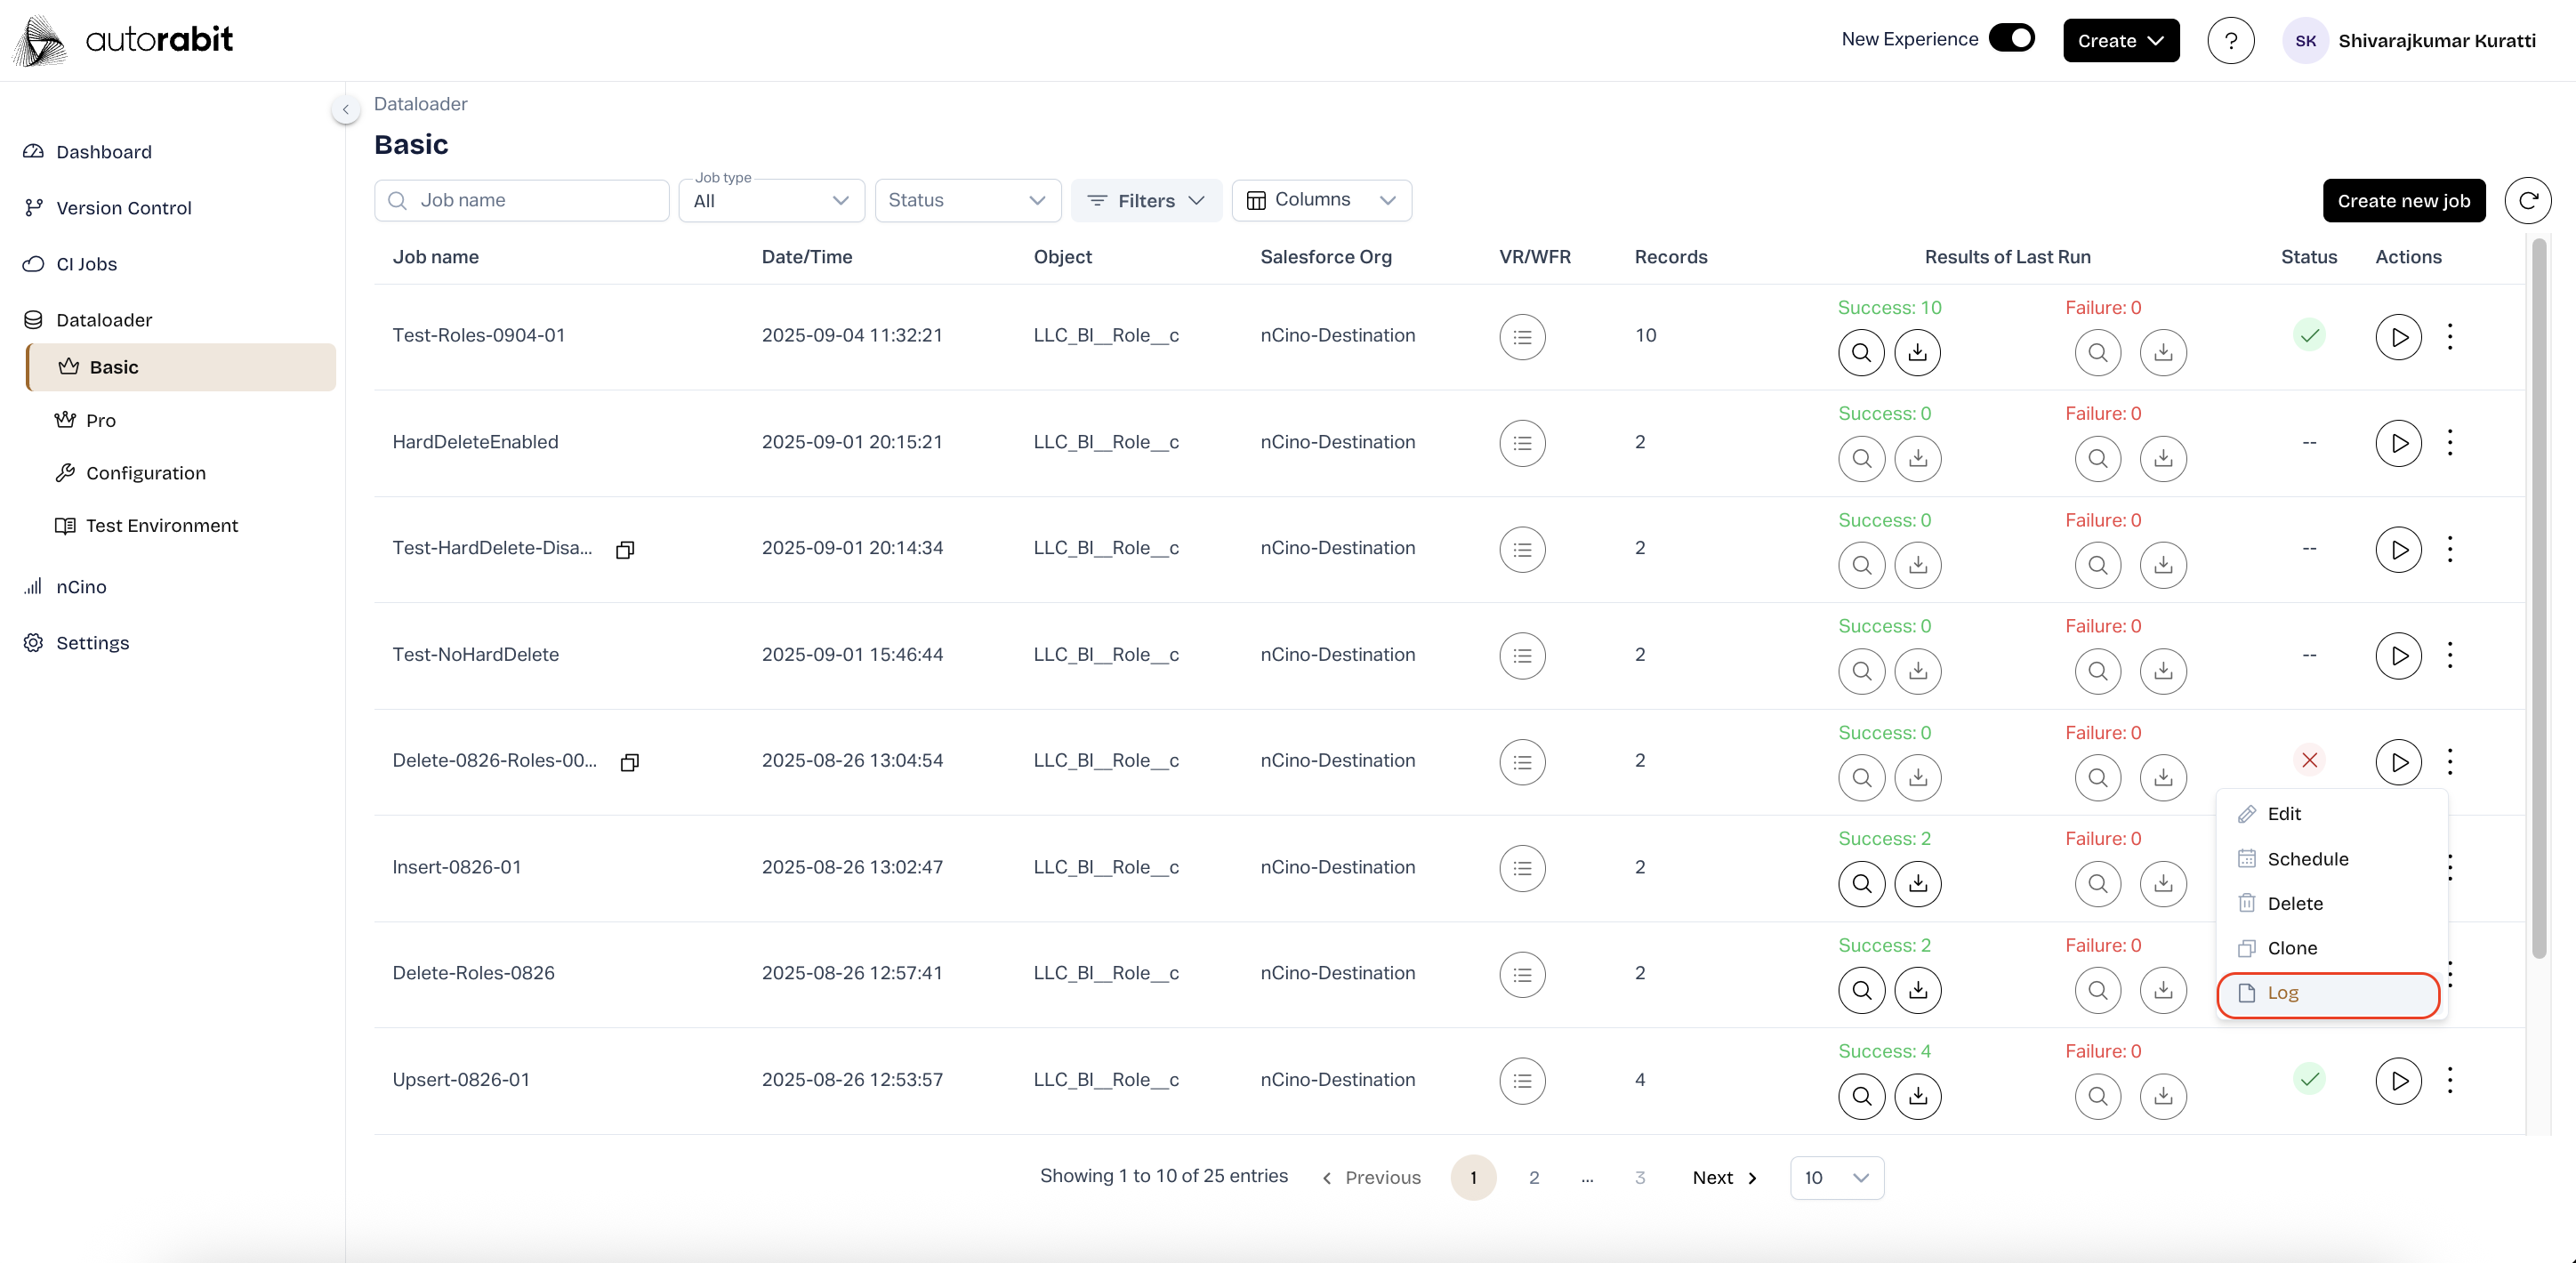This screenshot has width=2576, height=1263.
Task: Click copy icon beside Test-HardDelete-Disa job name
Action: [625, 550]
